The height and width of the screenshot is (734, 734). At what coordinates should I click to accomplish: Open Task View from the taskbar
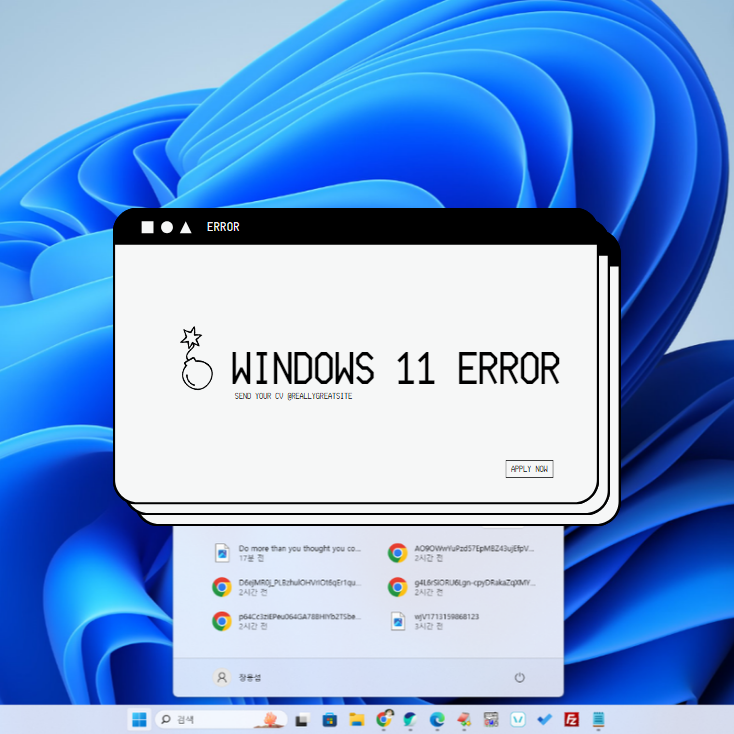pyautogui.click(x=302, y=719)
